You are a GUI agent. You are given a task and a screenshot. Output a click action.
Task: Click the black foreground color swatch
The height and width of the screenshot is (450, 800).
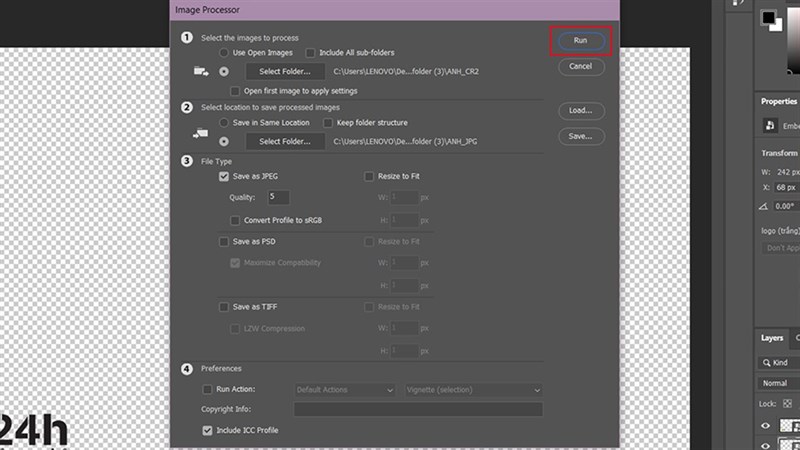click(767, 17)
